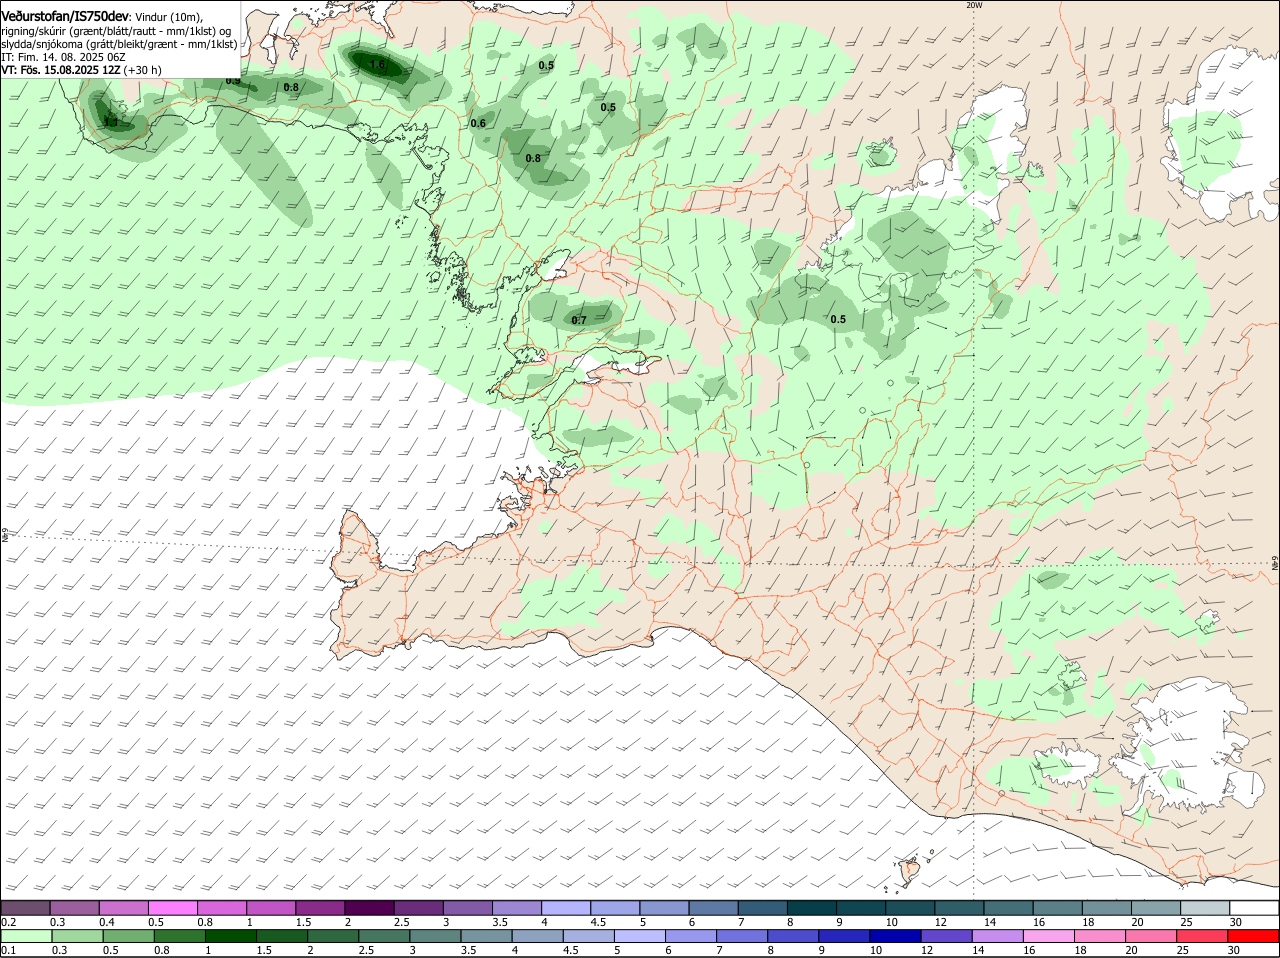Select the light green swatch above lower-row 0.3

(x=77, y=936)
